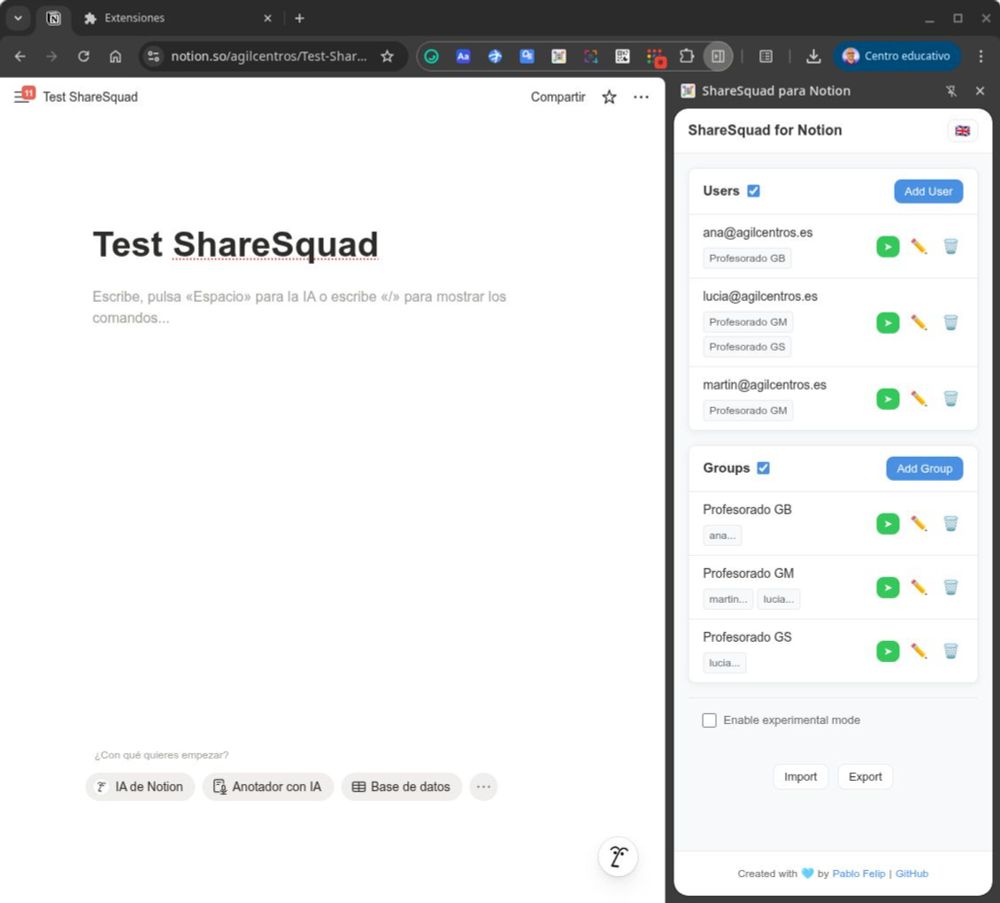Open the Notion AI floating button
Screen dimensions: 1000x903
618,856
